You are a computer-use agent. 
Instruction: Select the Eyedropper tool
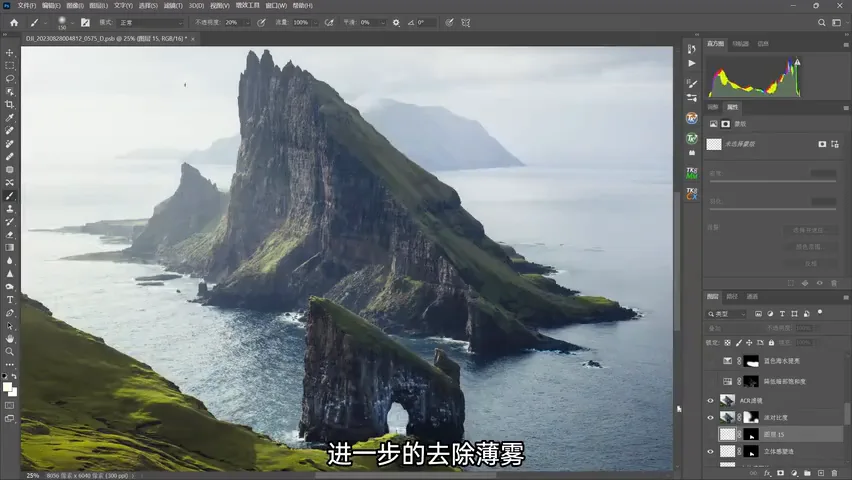point(10,118)
